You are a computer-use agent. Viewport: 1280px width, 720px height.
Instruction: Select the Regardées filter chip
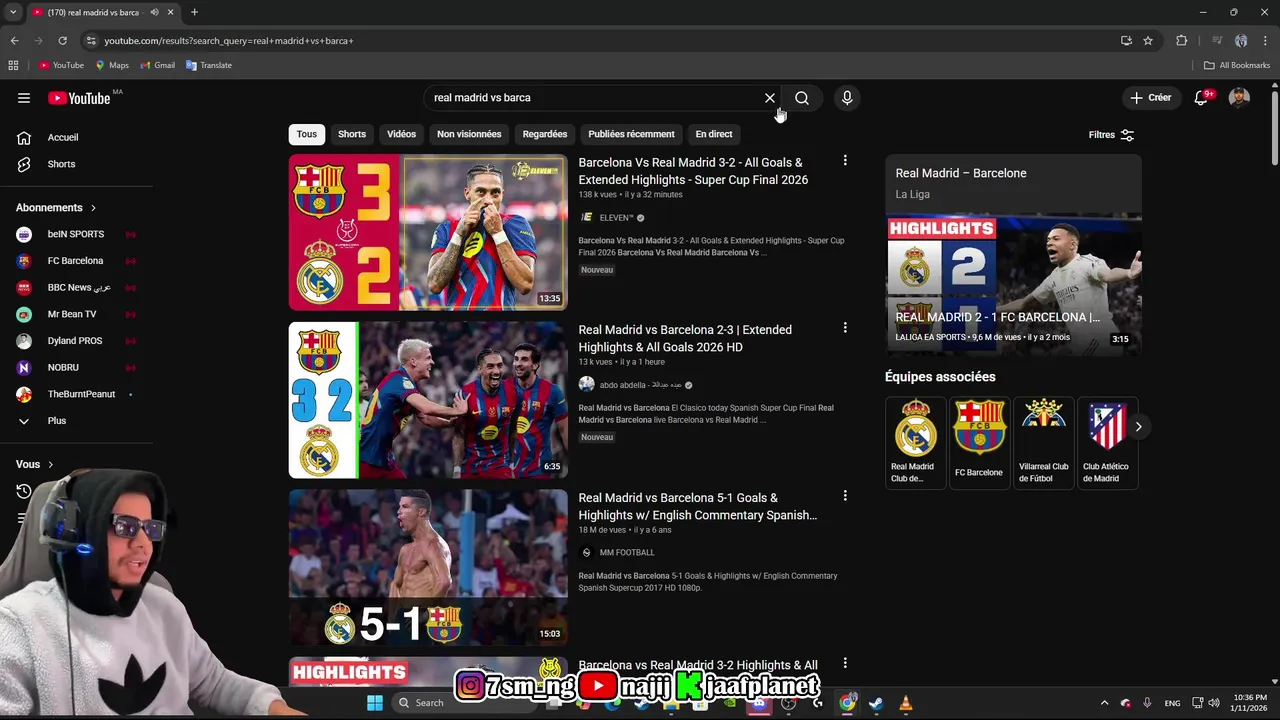[545, 134]
